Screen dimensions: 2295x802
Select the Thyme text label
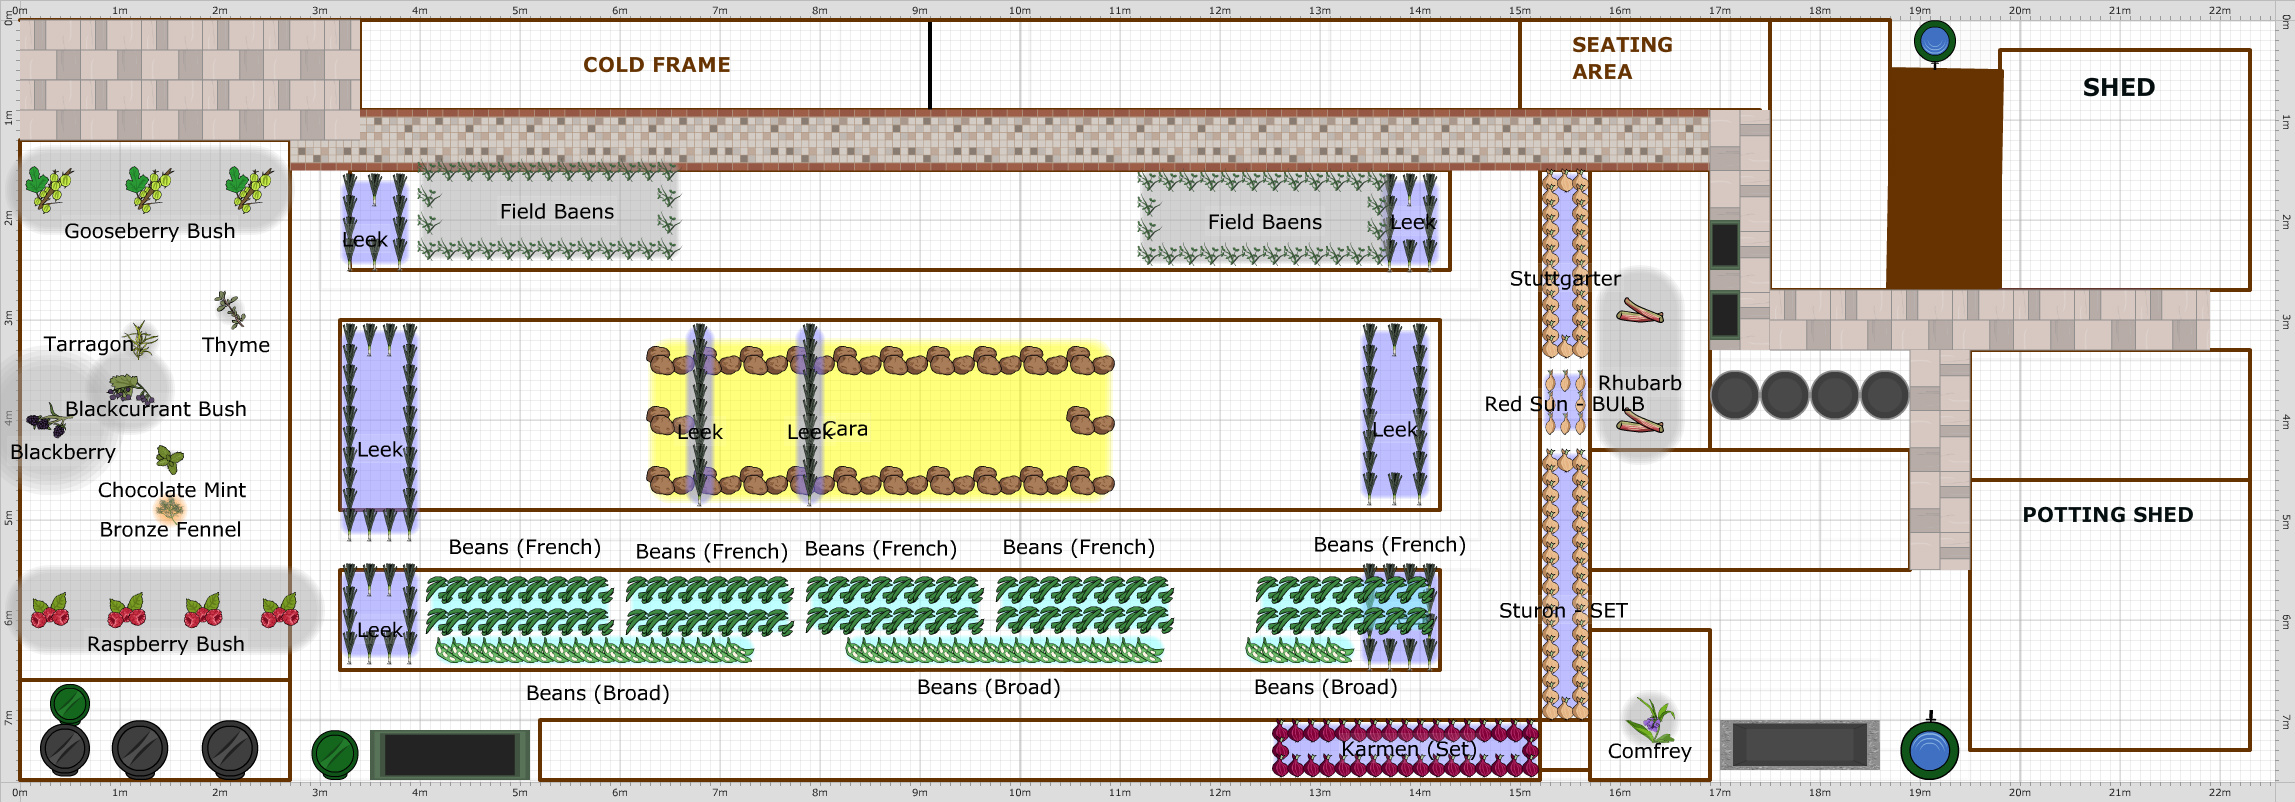point(236,345)
